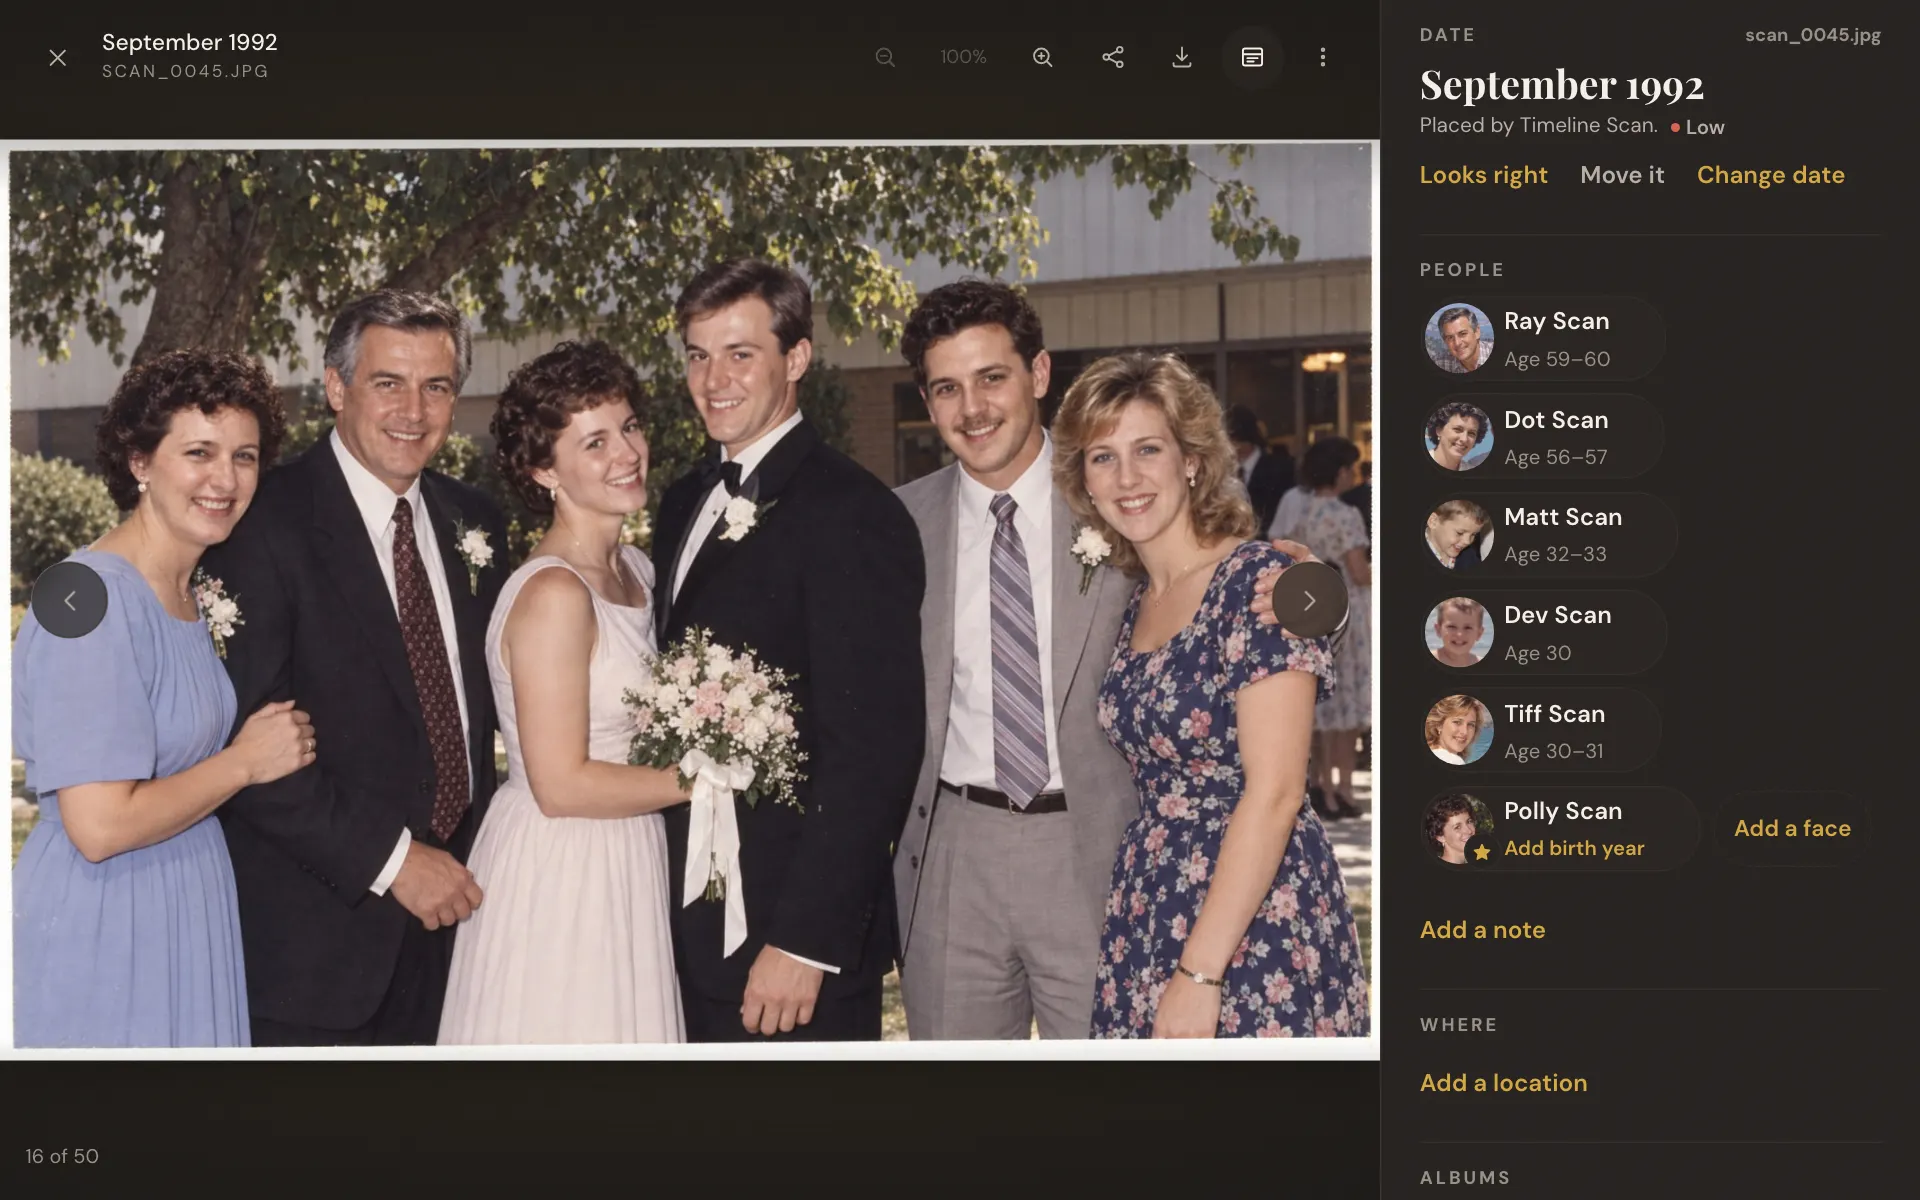Open the share icon in the toolbar

point(1113,57)
